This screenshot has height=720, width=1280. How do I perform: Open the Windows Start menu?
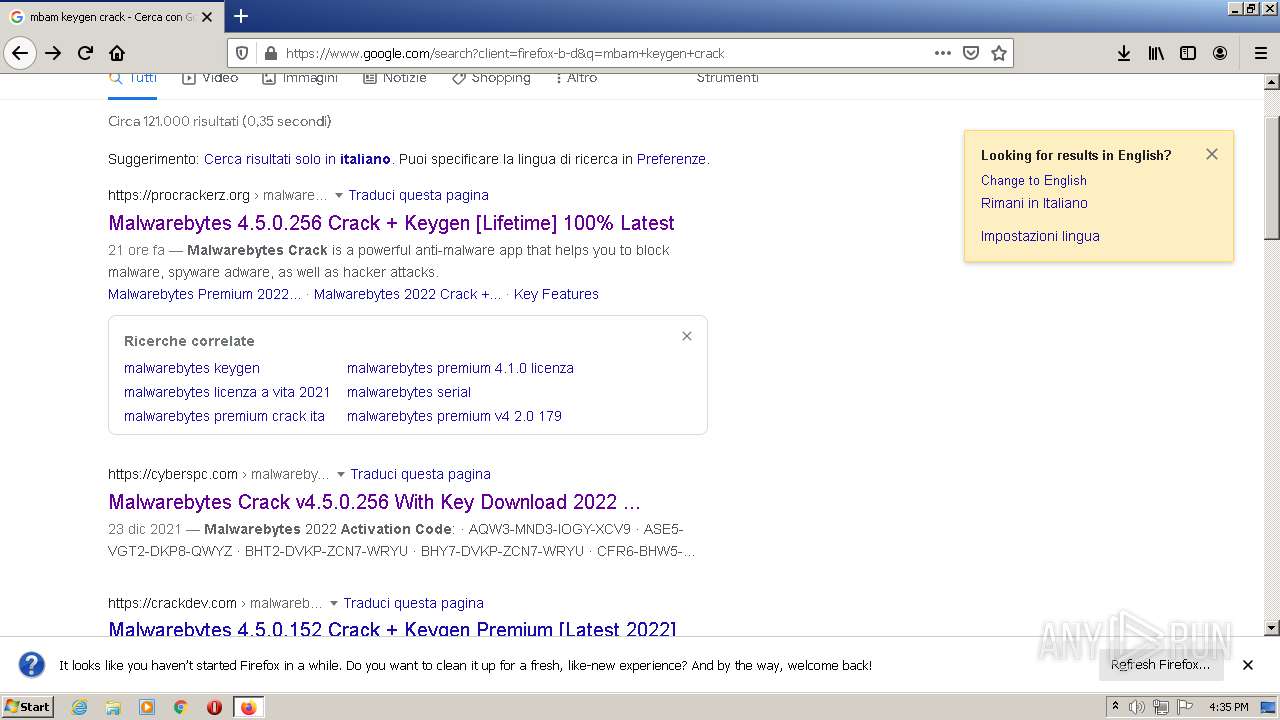28,706
